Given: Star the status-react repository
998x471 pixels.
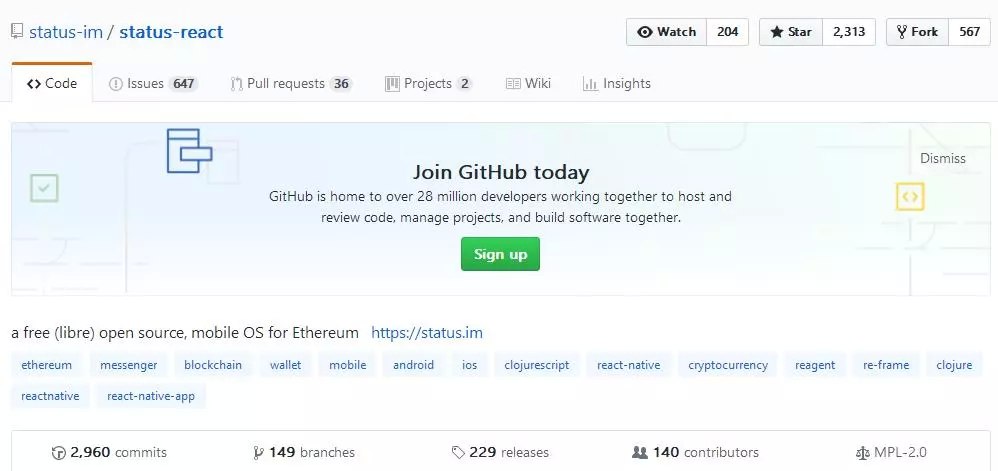Looking at the screenshot, I should 791,32.
